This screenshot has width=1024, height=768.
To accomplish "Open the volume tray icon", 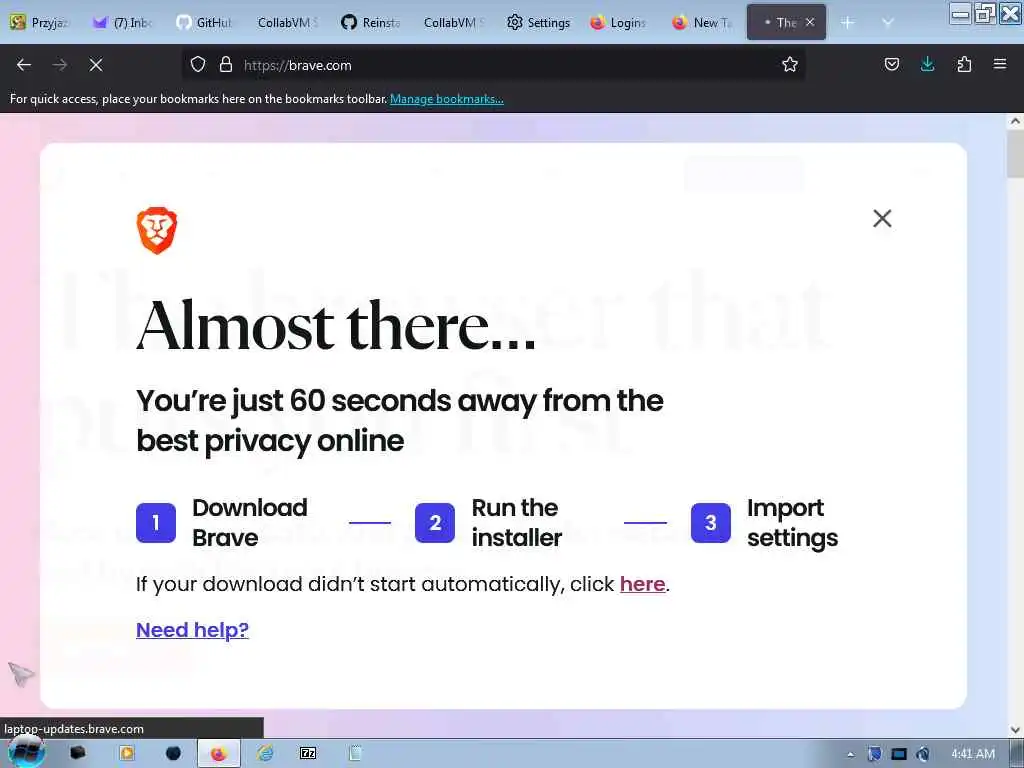I will (x=923, y=754).
